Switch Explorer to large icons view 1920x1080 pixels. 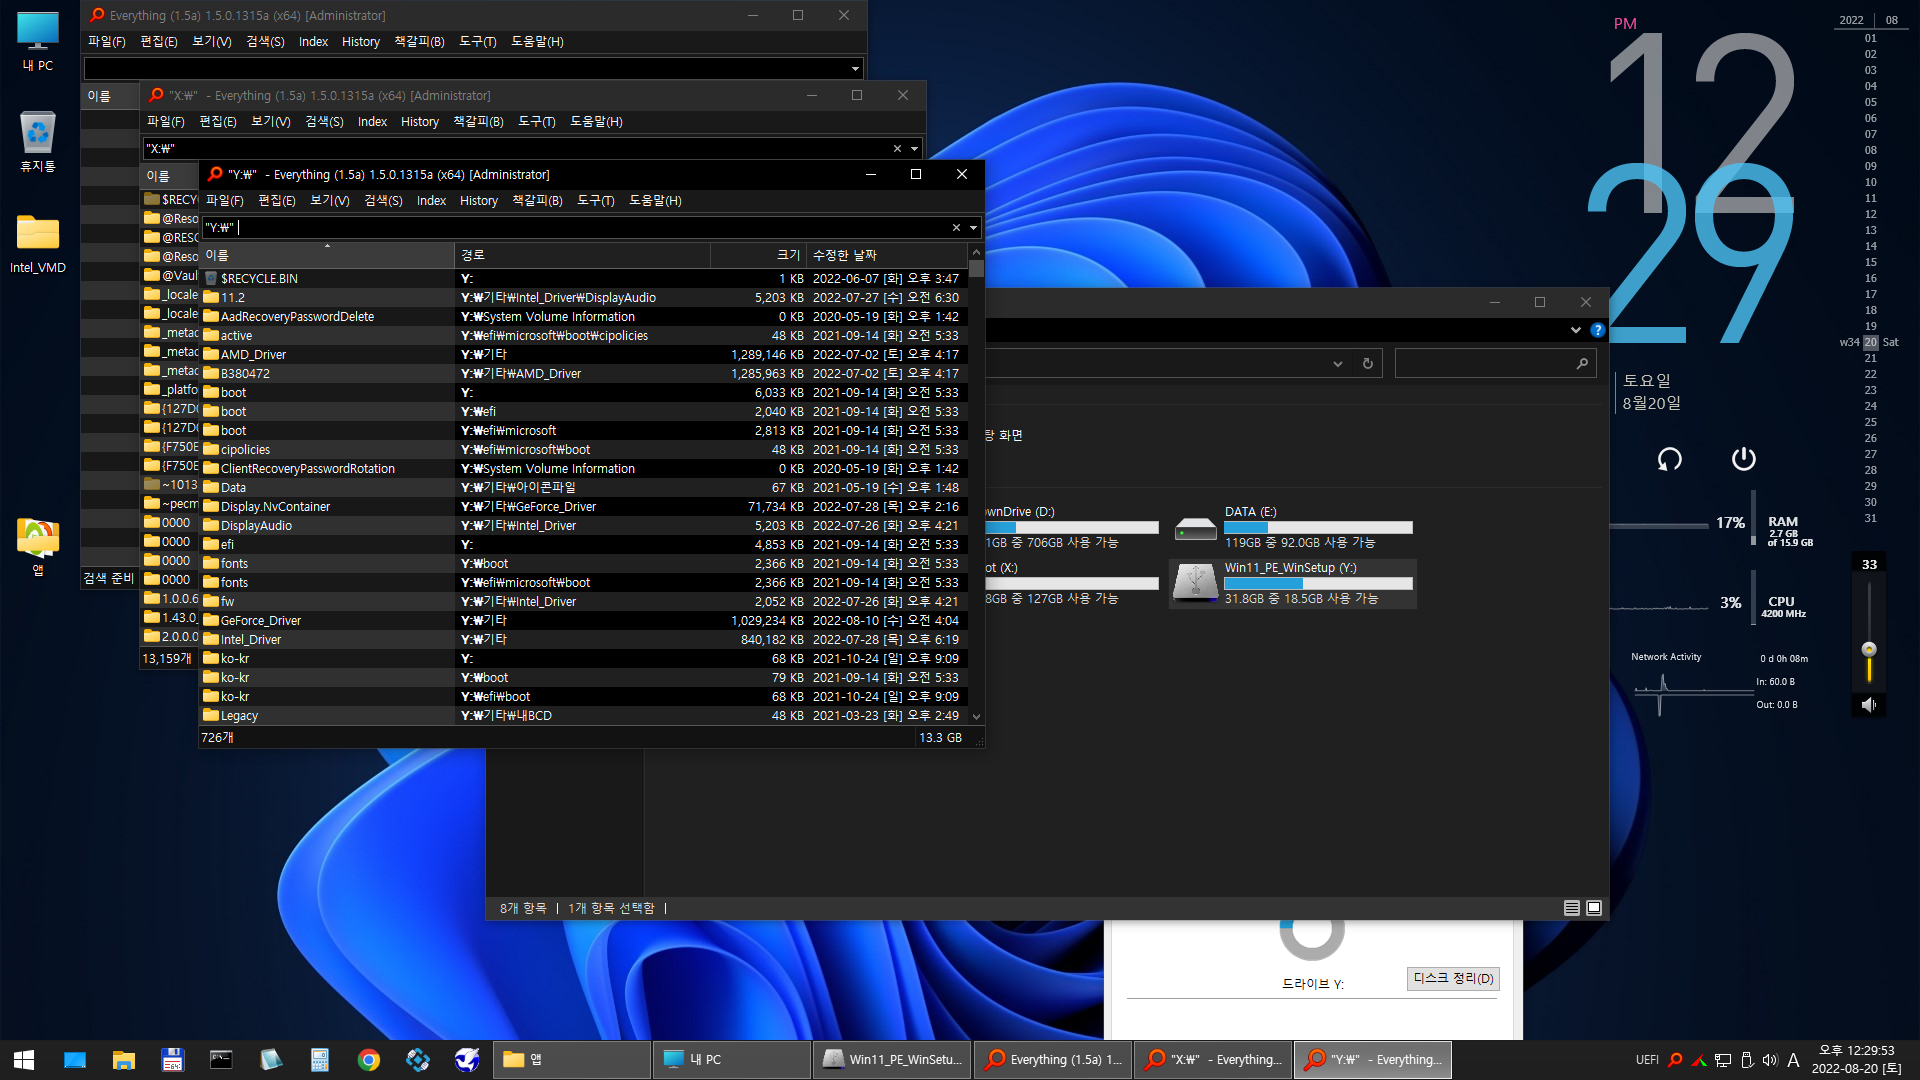pos(1594,908)
